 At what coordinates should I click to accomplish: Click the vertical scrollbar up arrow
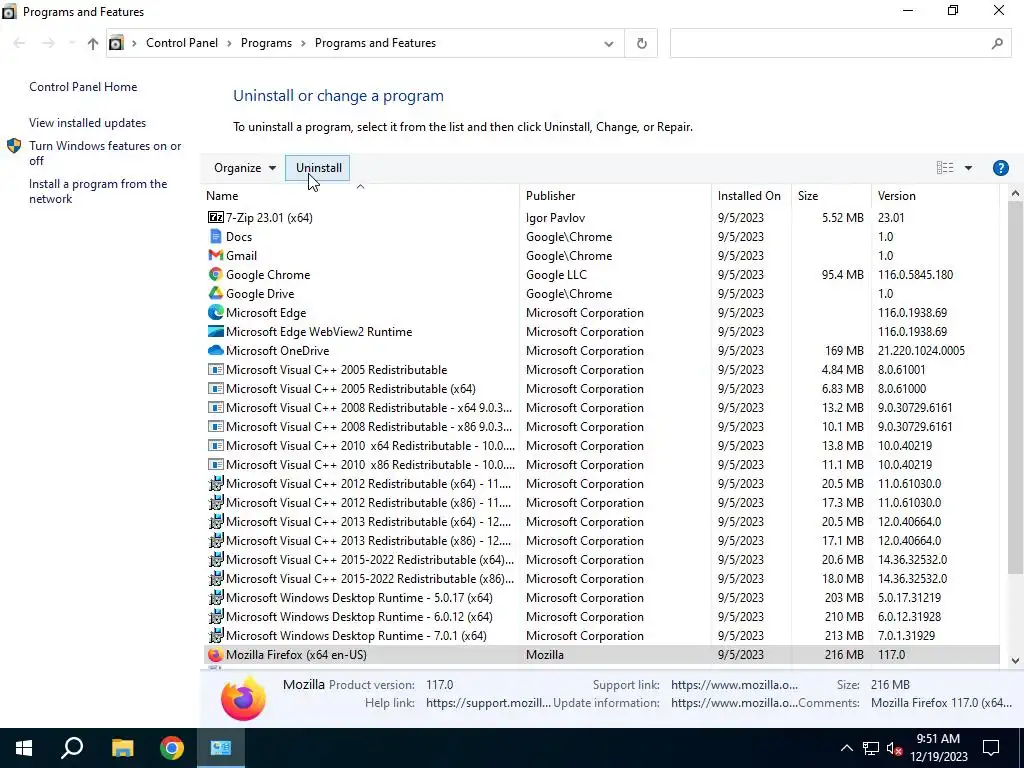click(x=1015, y=194)
